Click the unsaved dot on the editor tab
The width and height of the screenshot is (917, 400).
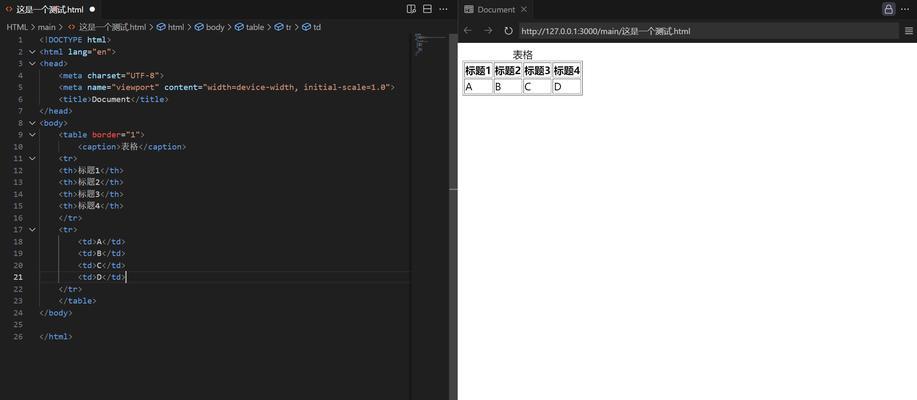[x=92, y=9]
